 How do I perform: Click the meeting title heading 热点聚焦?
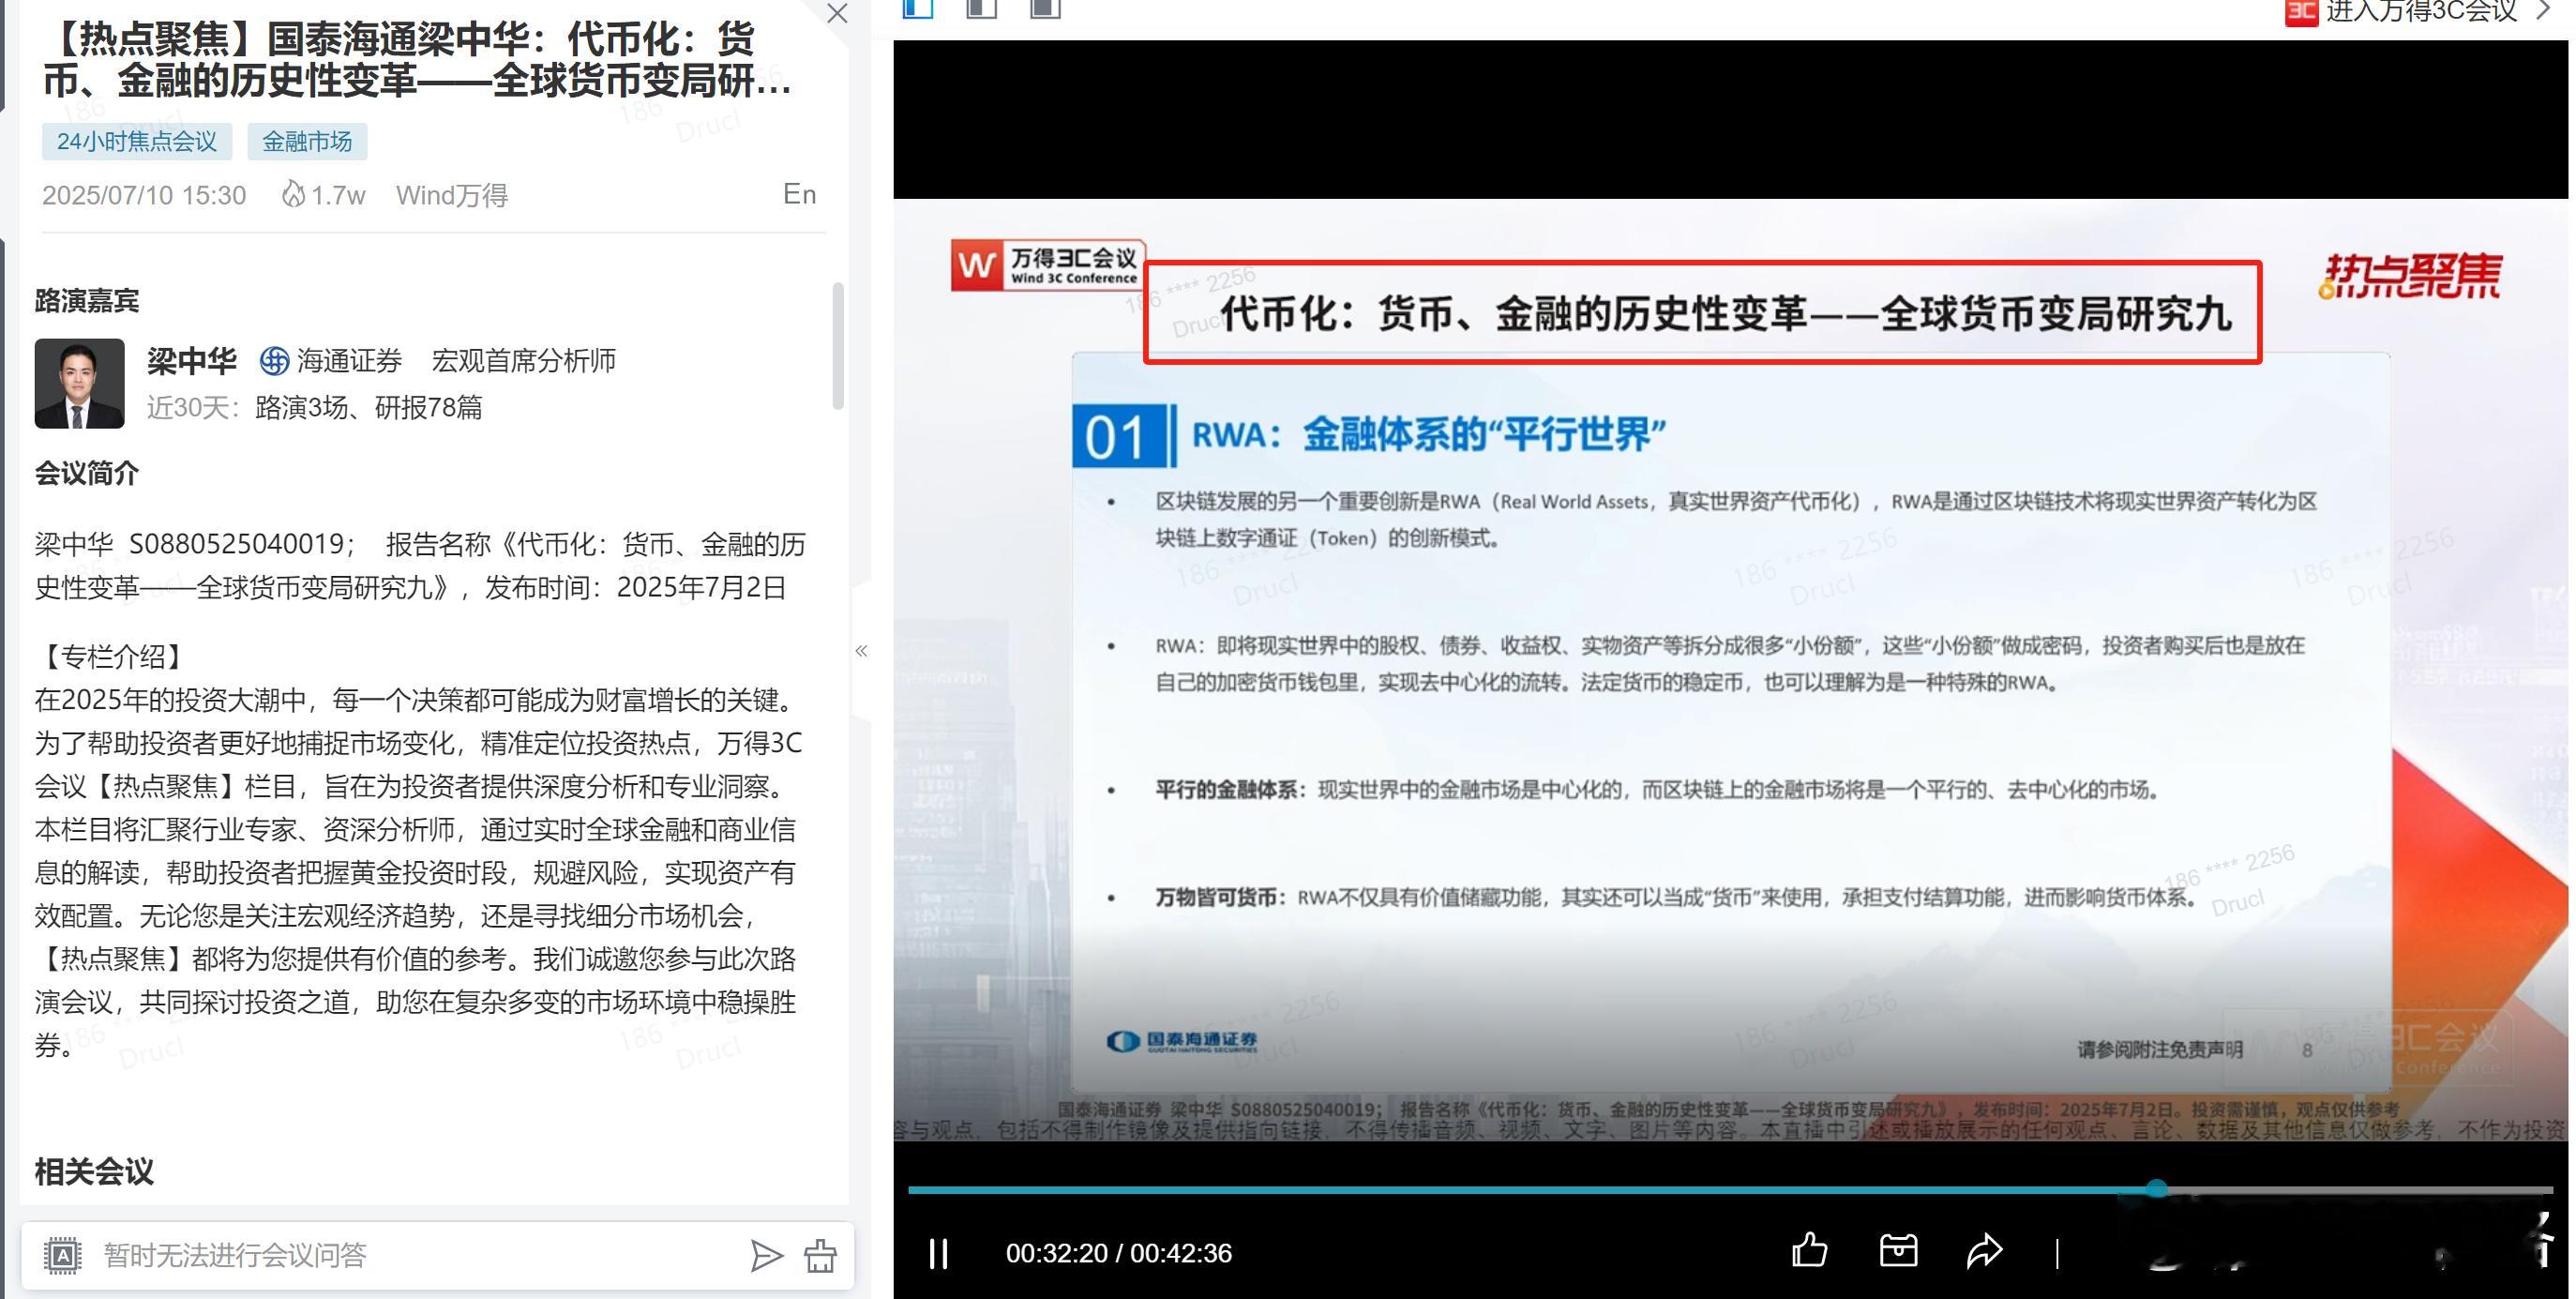pos(417,60)
